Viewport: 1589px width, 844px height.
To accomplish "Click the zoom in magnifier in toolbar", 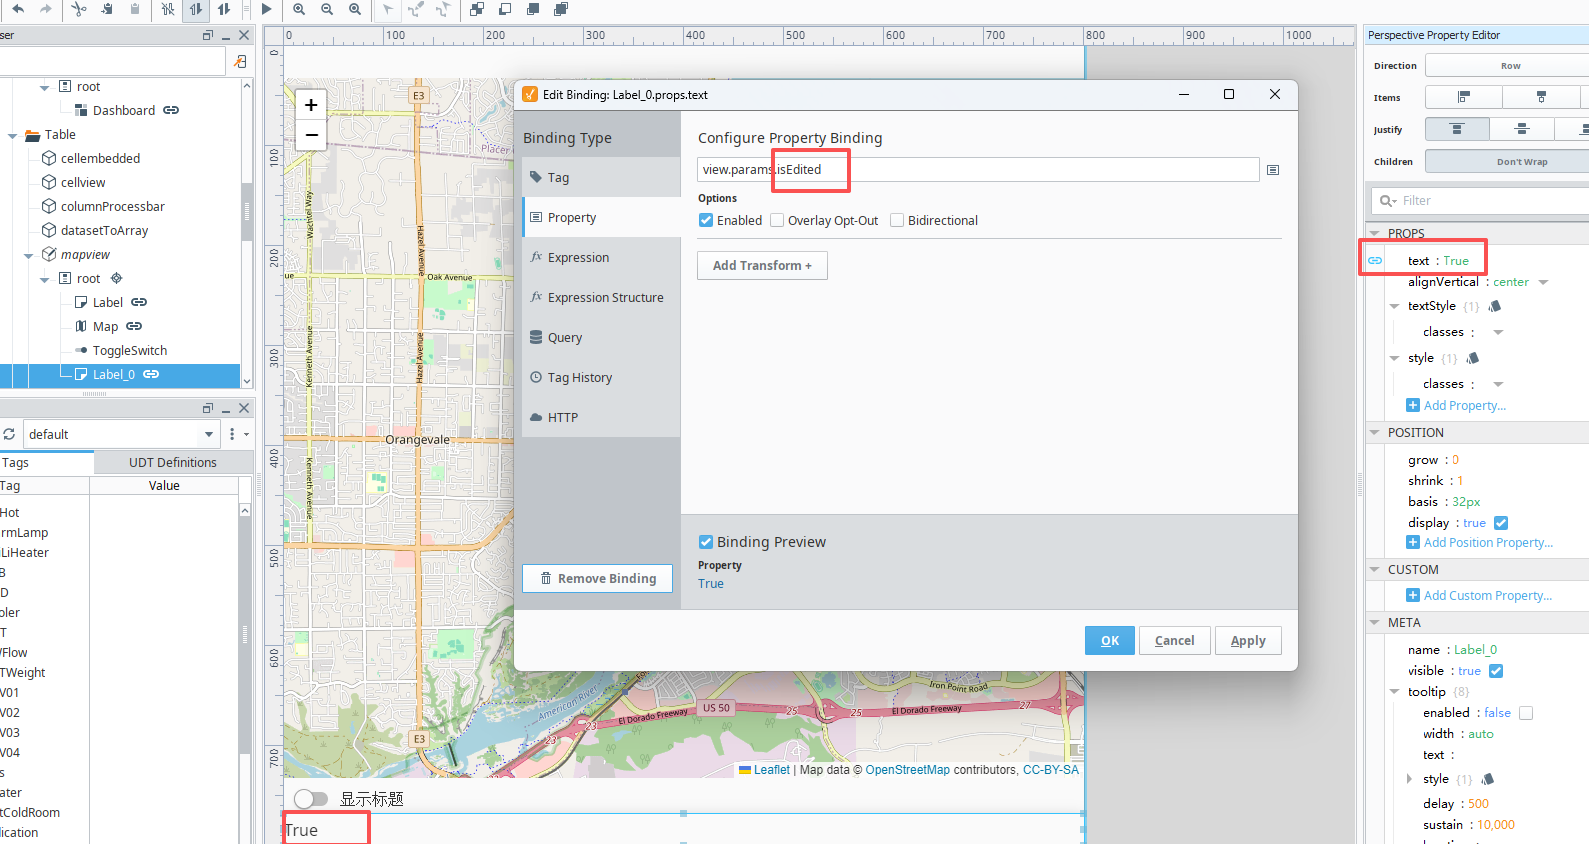I will click(299, 9).
